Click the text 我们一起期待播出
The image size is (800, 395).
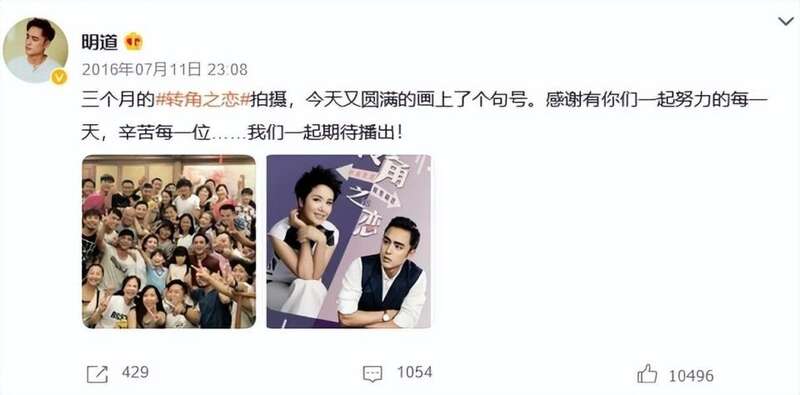click(321, 134)
